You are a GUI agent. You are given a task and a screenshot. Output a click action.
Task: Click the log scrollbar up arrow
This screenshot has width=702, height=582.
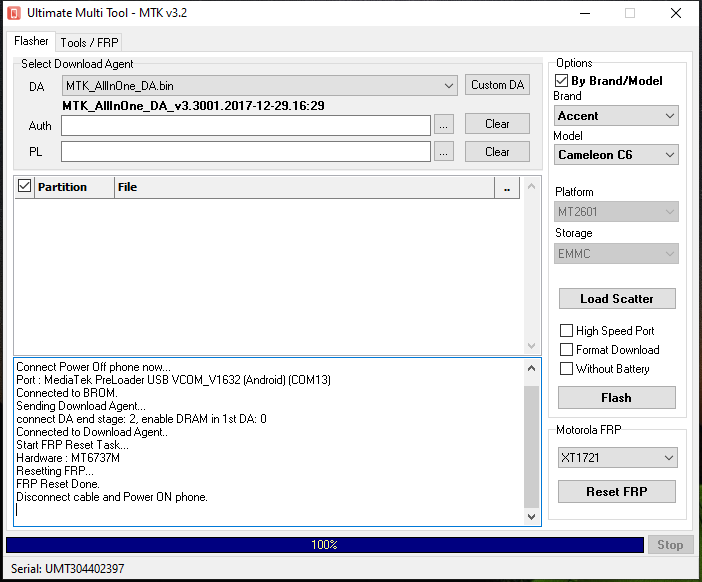pos(531,368)
